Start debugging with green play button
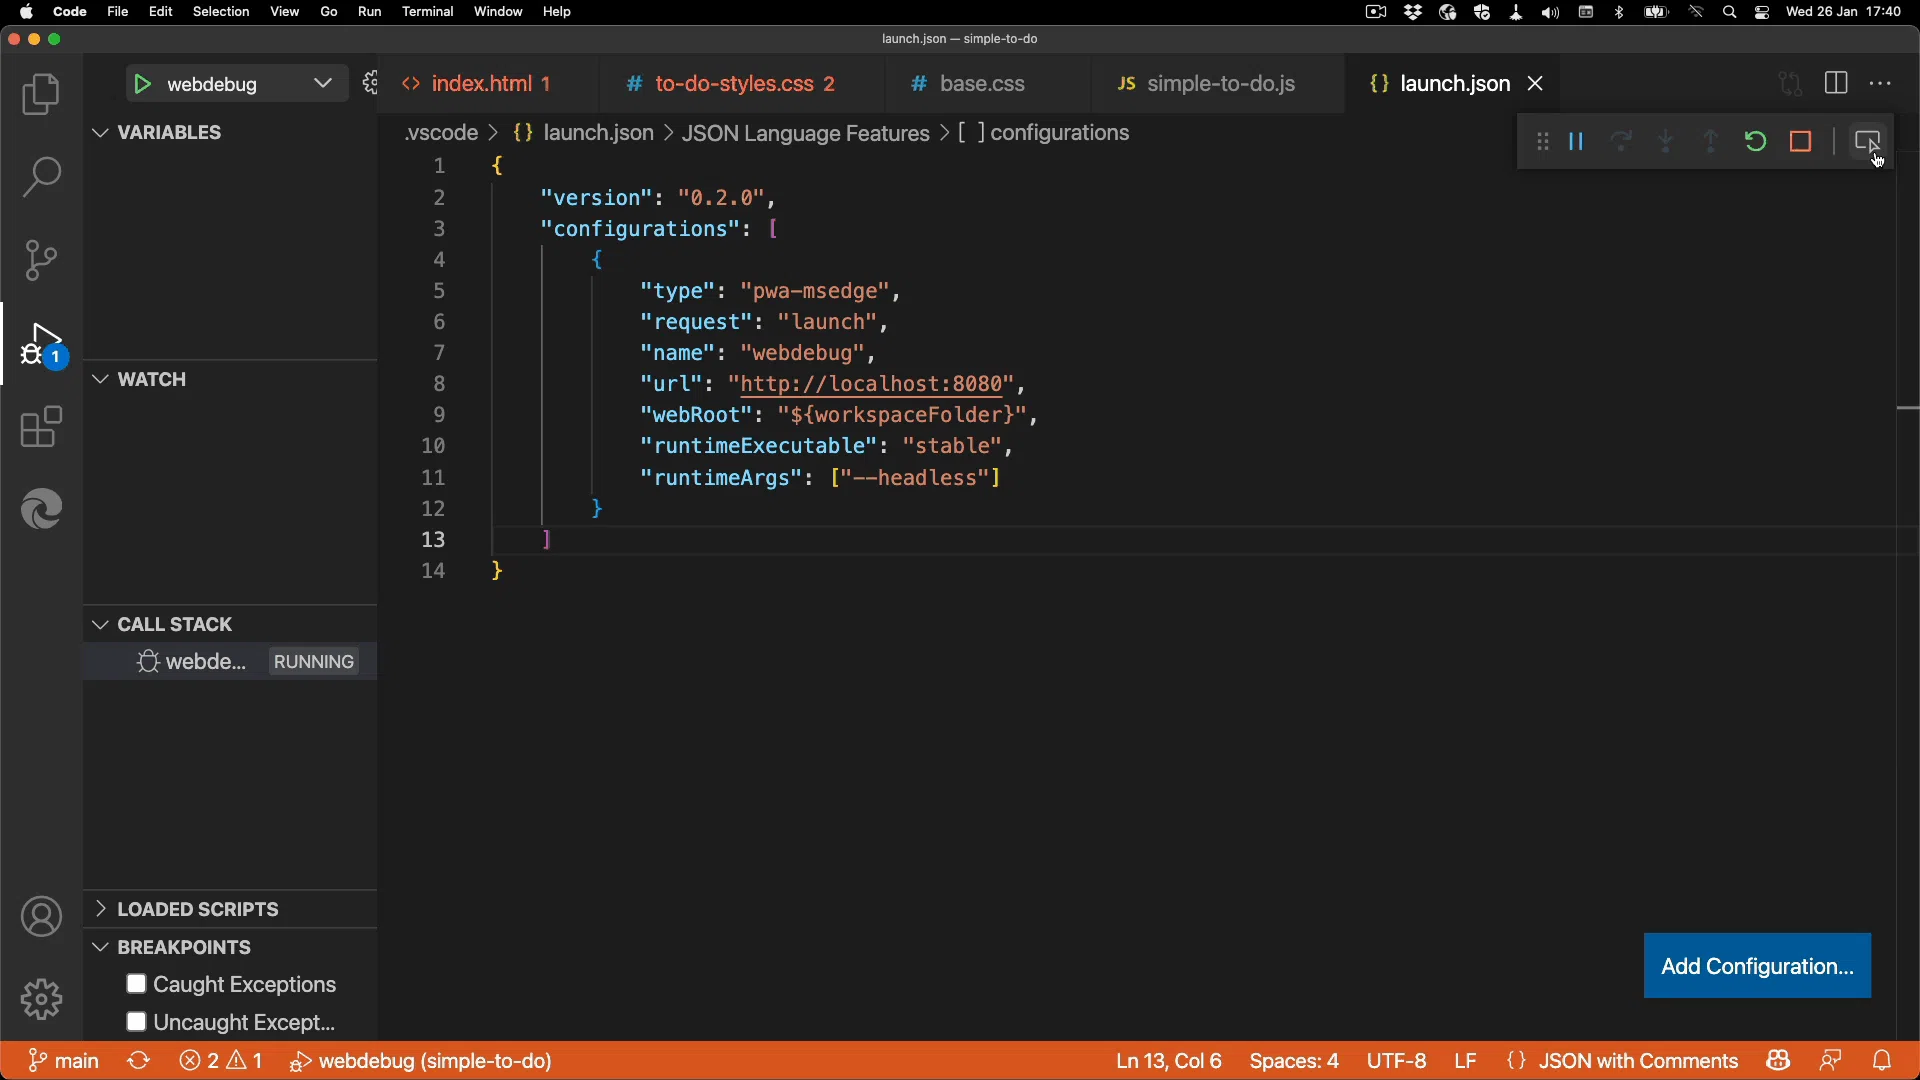 [143, 84]
